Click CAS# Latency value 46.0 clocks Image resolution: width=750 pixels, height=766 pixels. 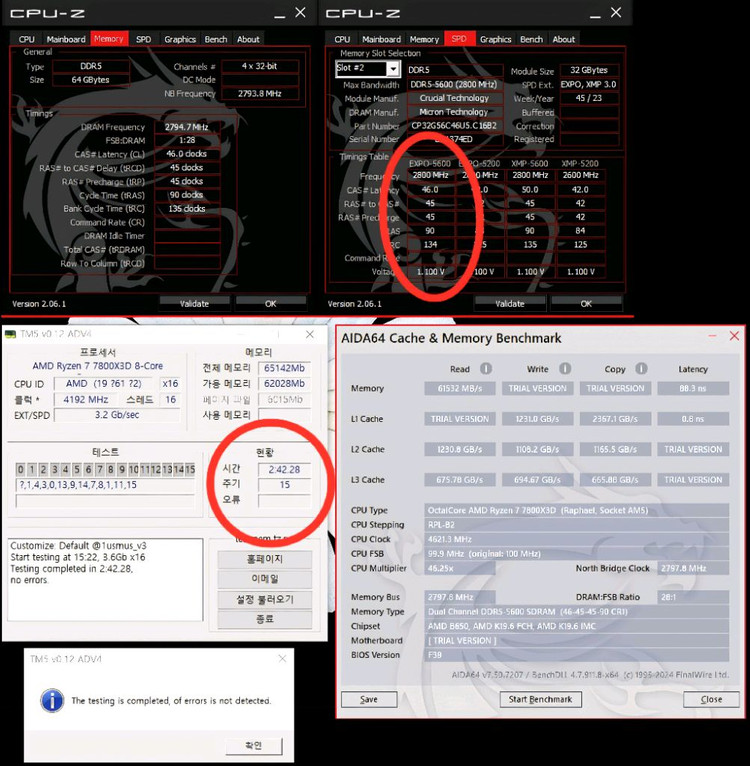(x=187, y=154)
